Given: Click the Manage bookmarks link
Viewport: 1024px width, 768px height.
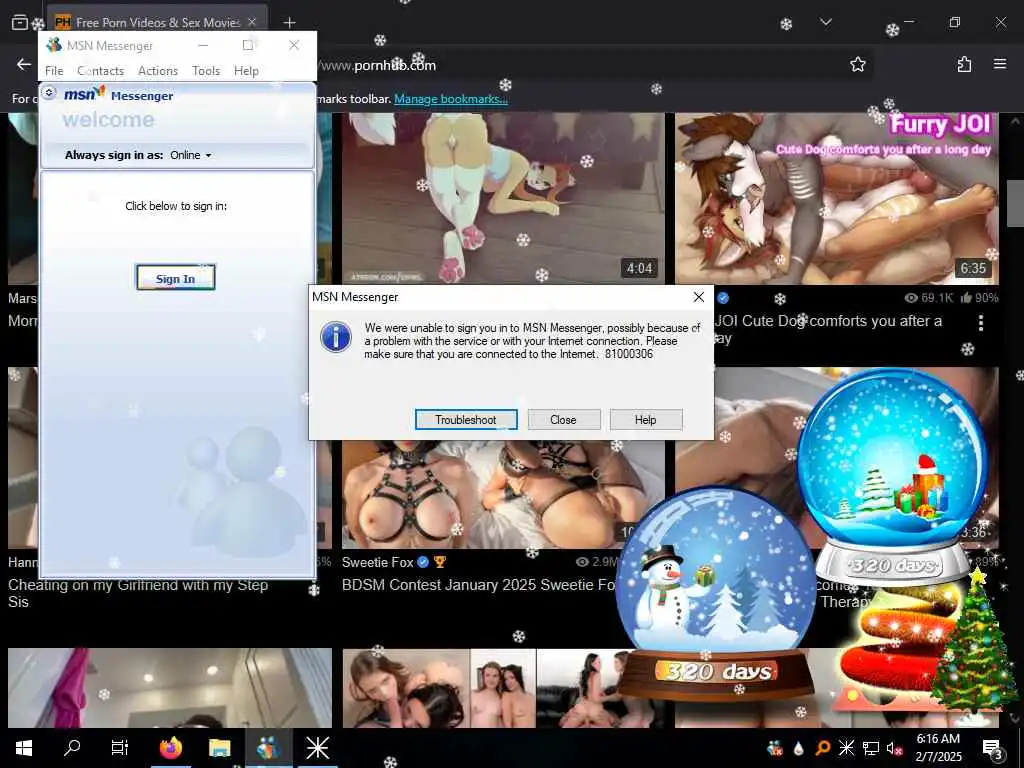Looking at the screenshot, I should tap(451, 99).
